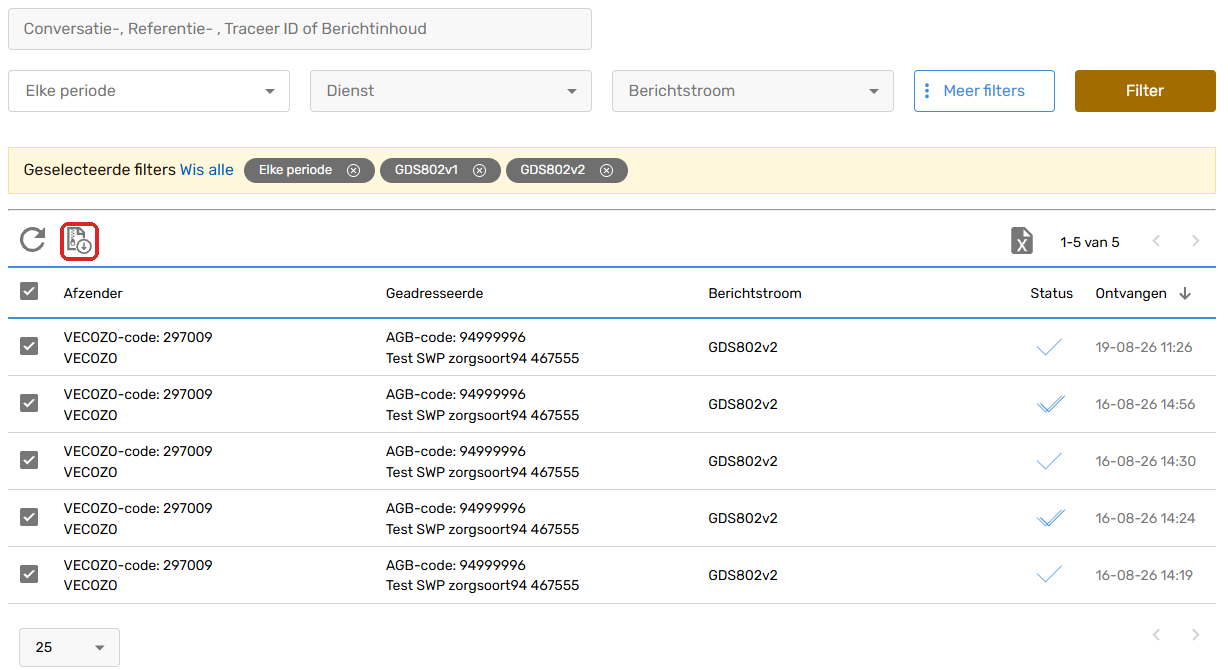The image size is (1228, 670).
Task: Export the results to Excel
Action: point(1021,241)
